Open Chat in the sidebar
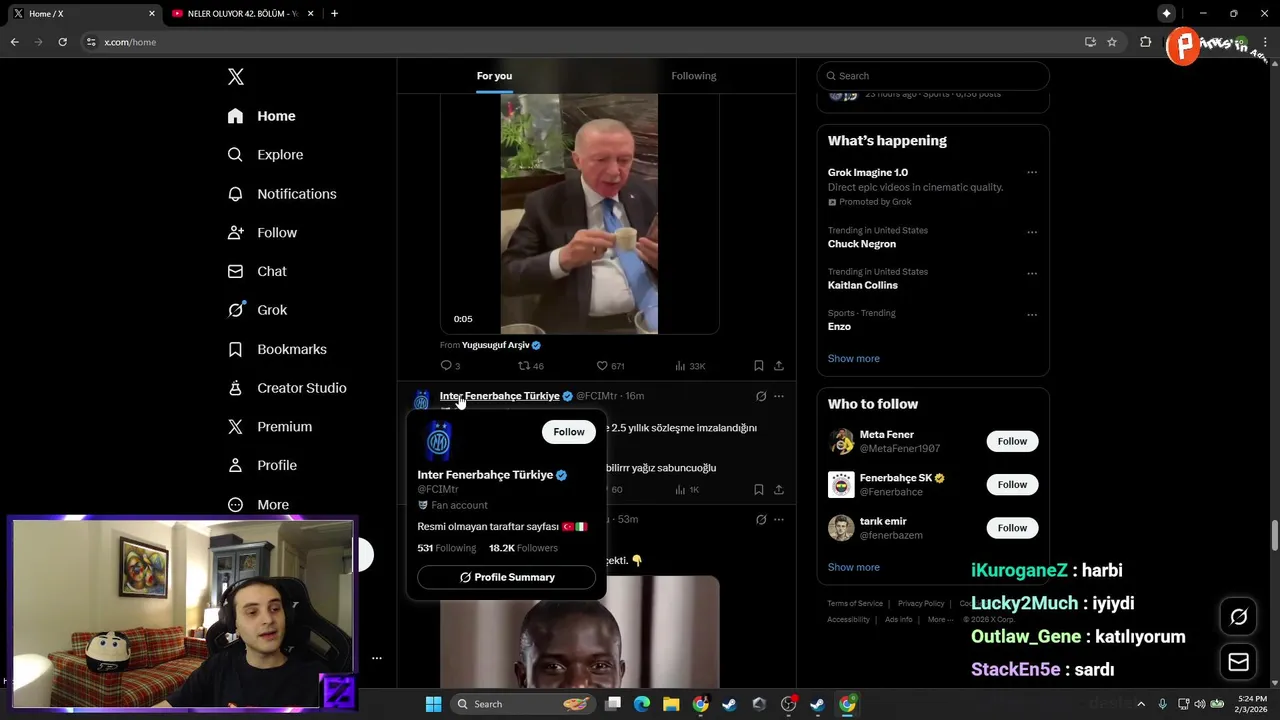The height and width of the screenshot is (720, 1280). tap(257, 271)
